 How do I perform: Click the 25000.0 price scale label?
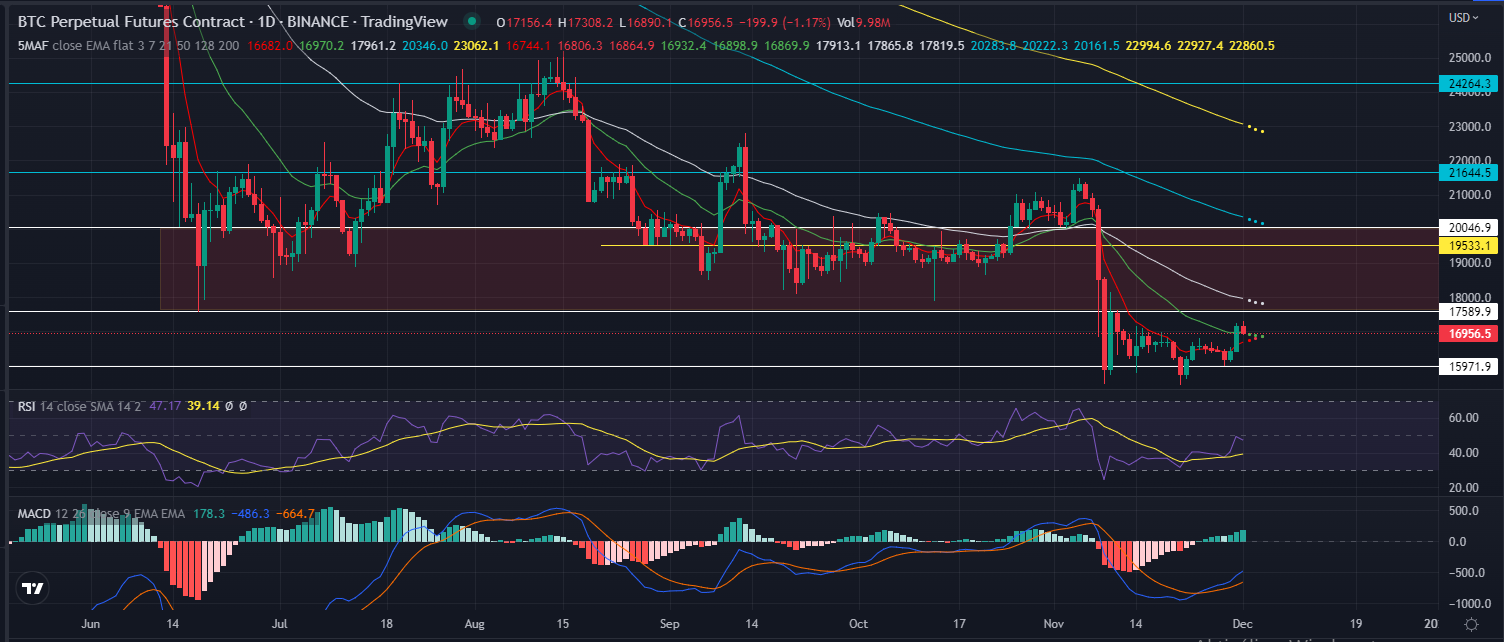[x=1468, y=58]
